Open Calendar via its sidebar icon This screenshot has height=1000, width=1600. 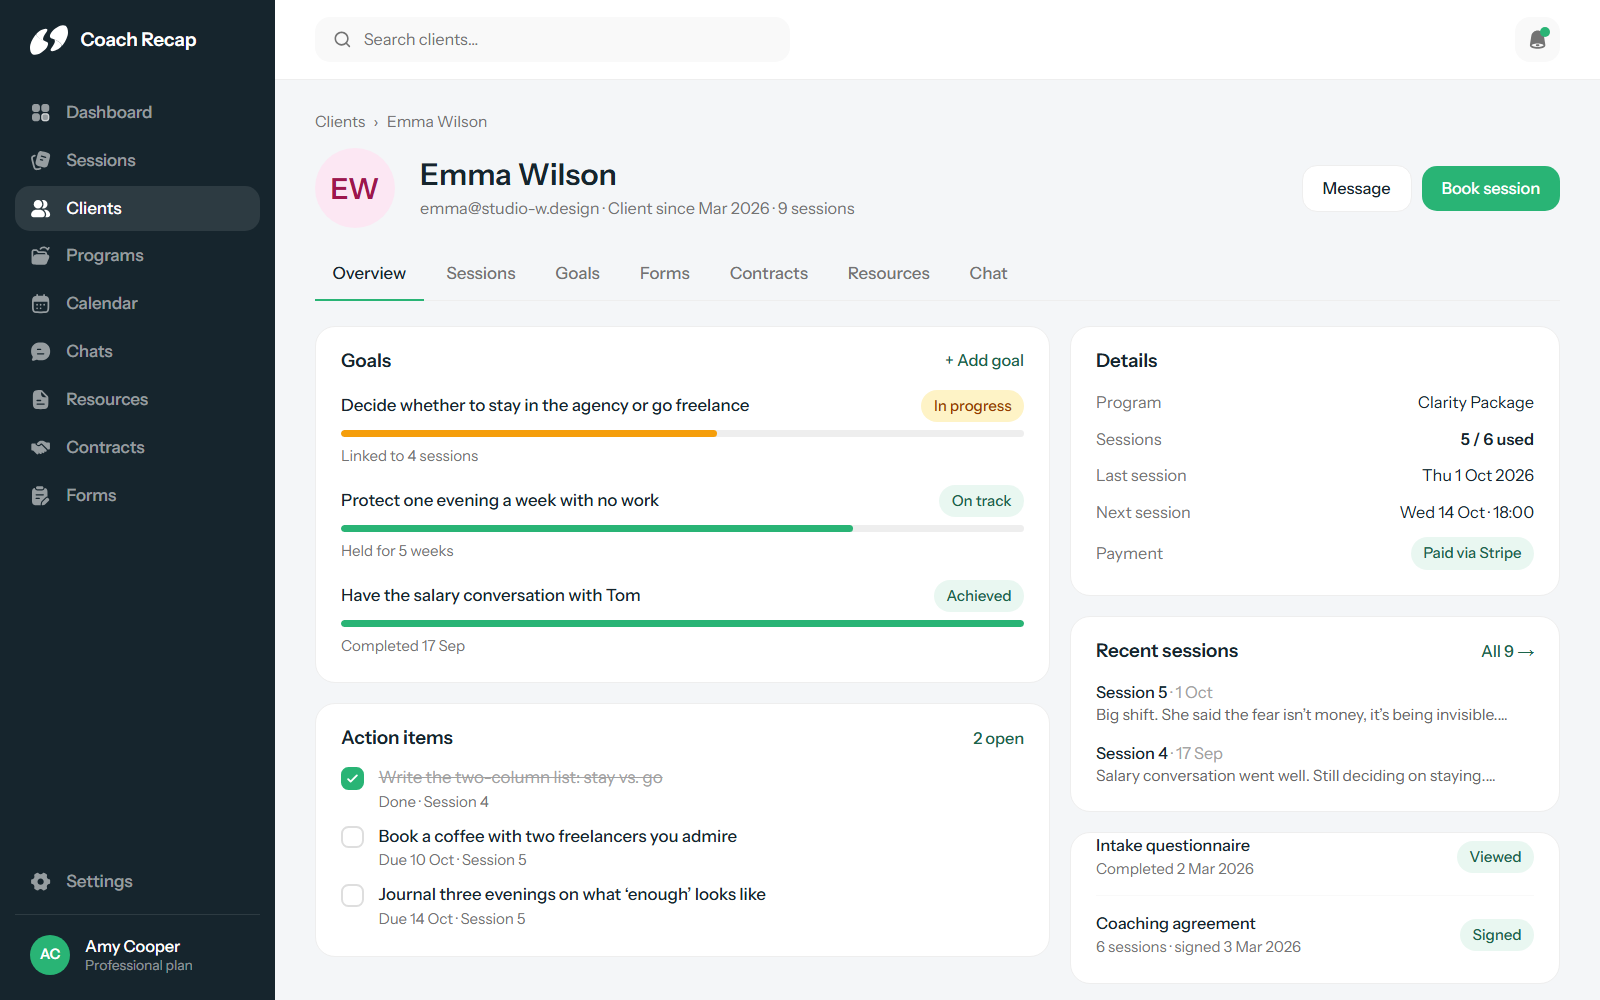click(x=41, y=304)
